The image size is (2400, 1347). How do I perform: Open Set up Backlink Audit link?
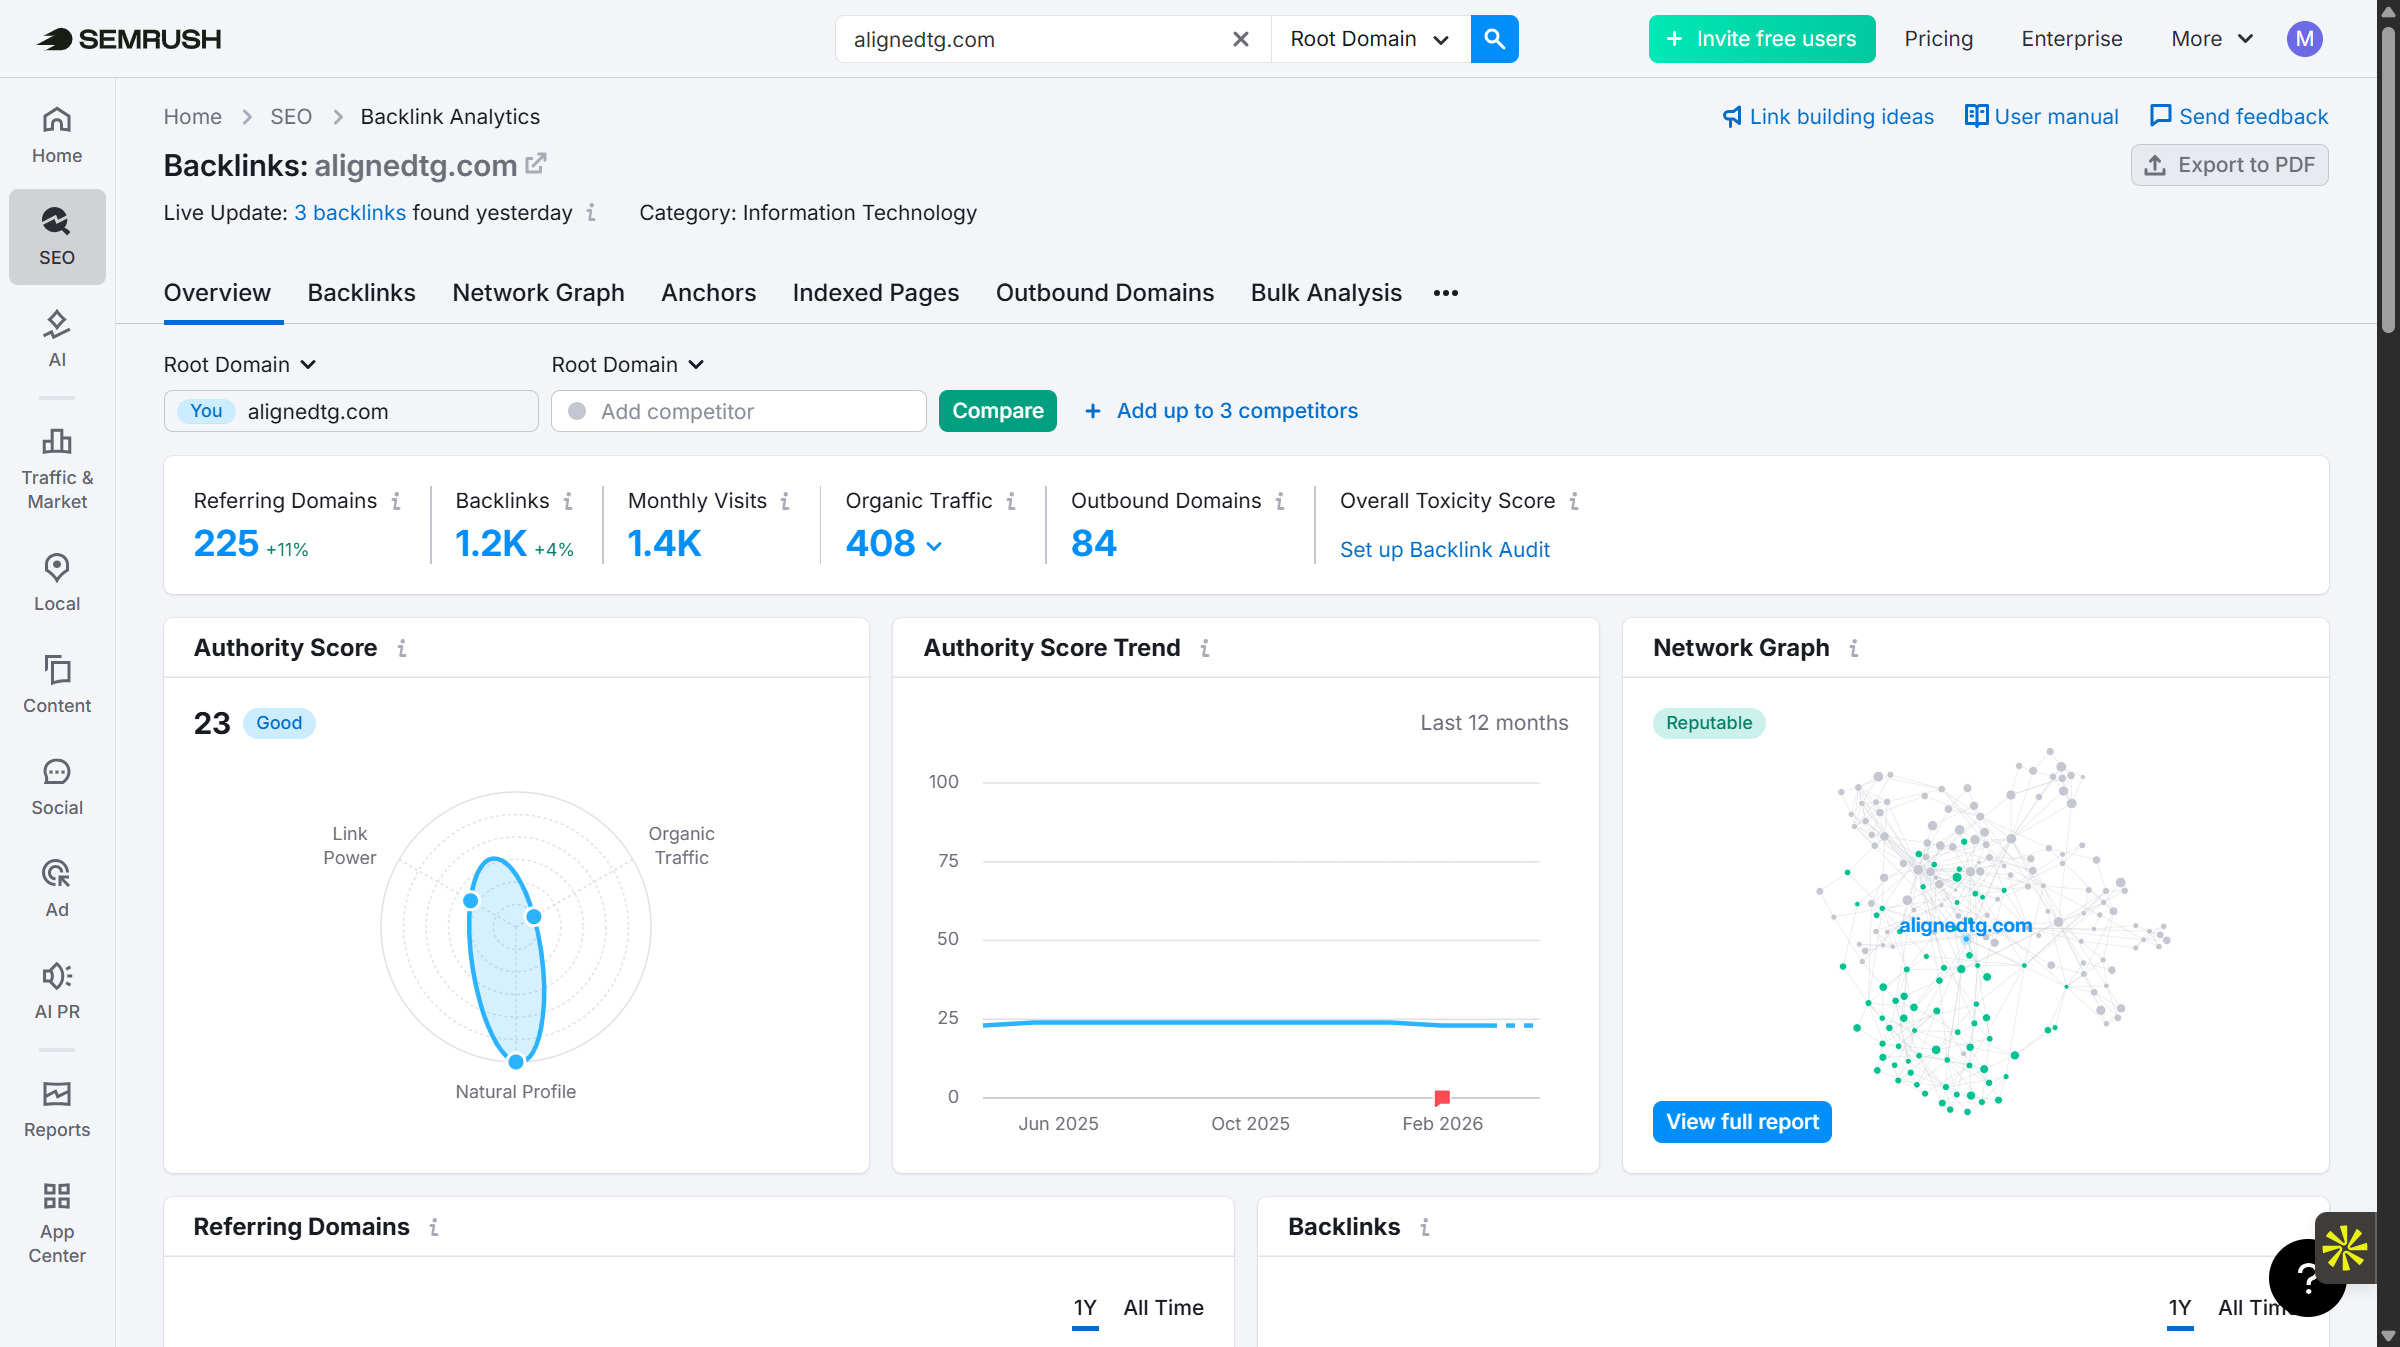pos(1444,549)
